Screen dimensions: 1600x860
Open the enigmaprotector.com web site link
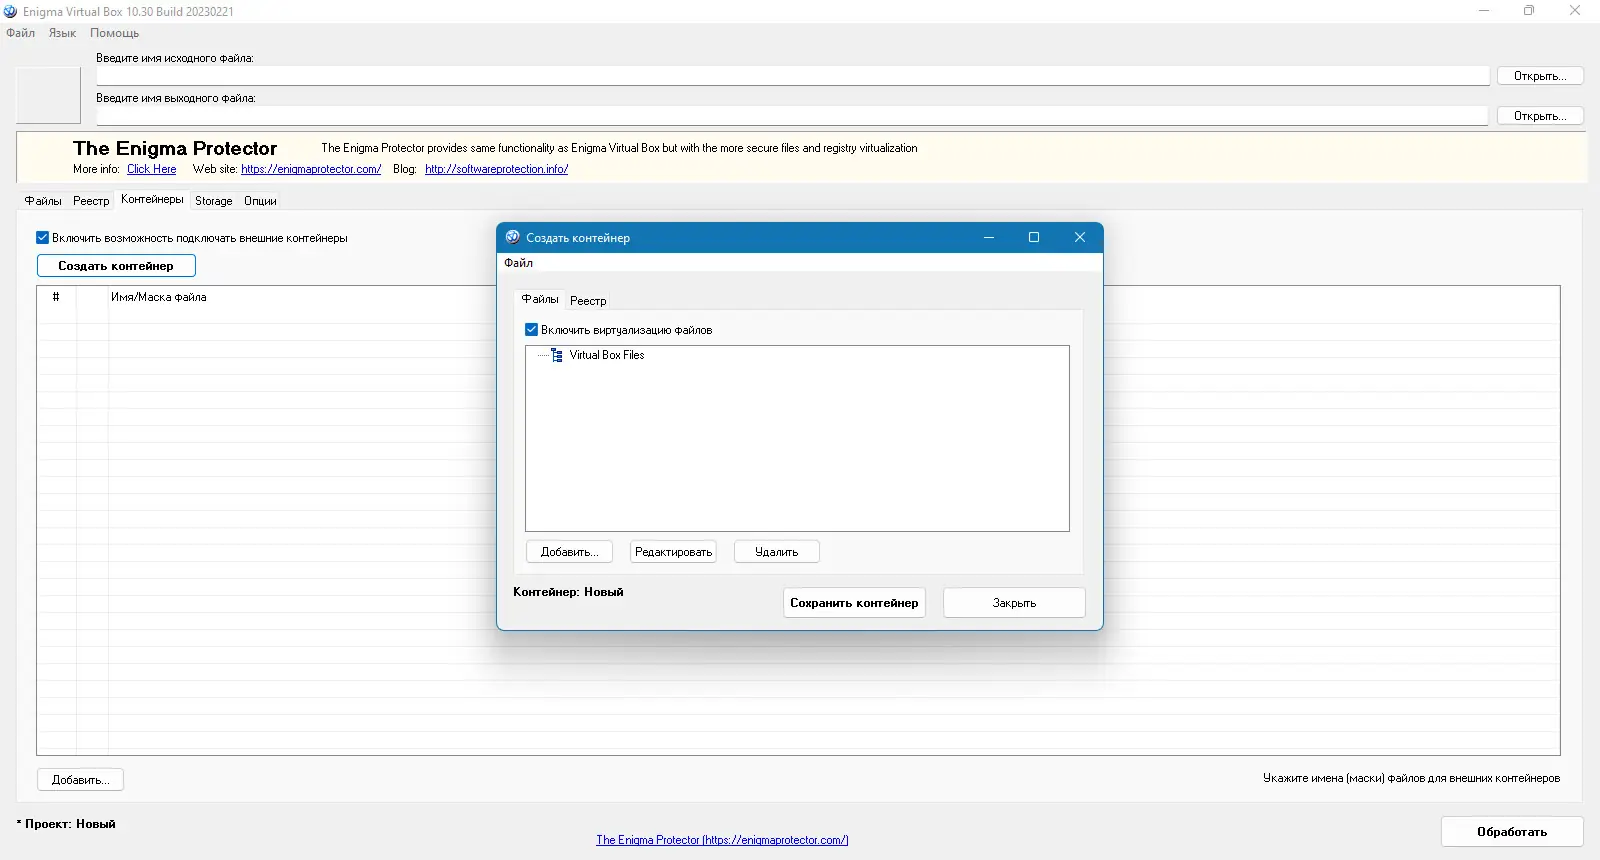coord(311,169)
